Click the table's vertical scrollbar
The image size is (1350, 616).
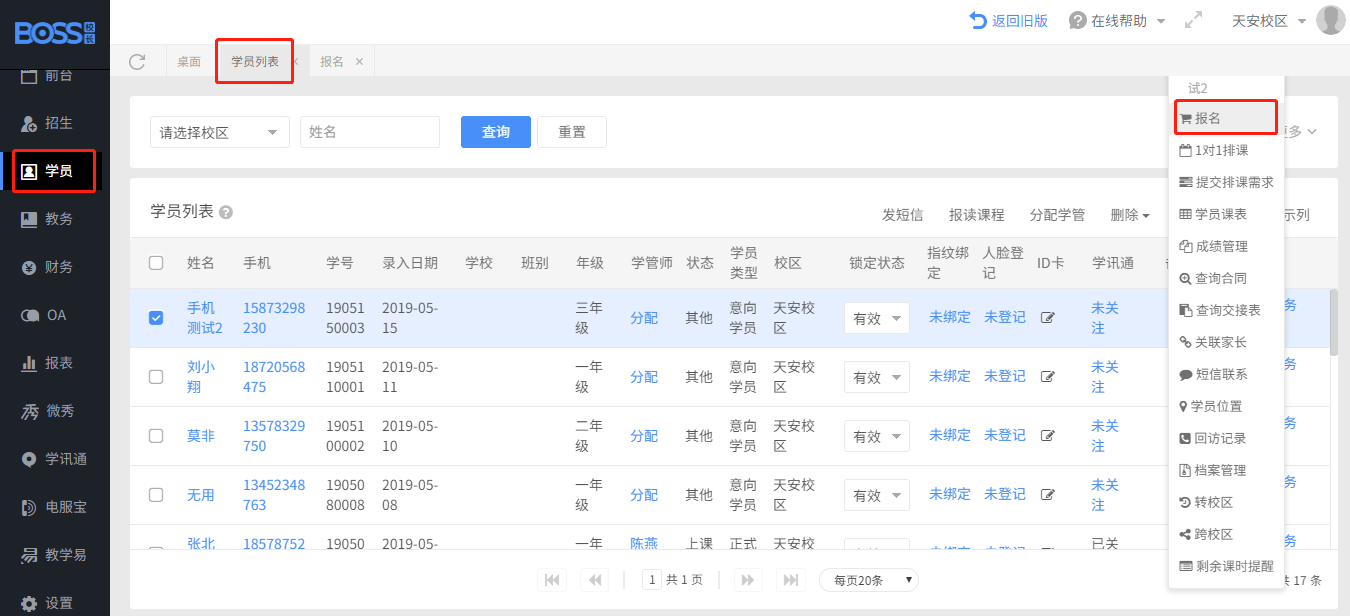coord(1334,322)
